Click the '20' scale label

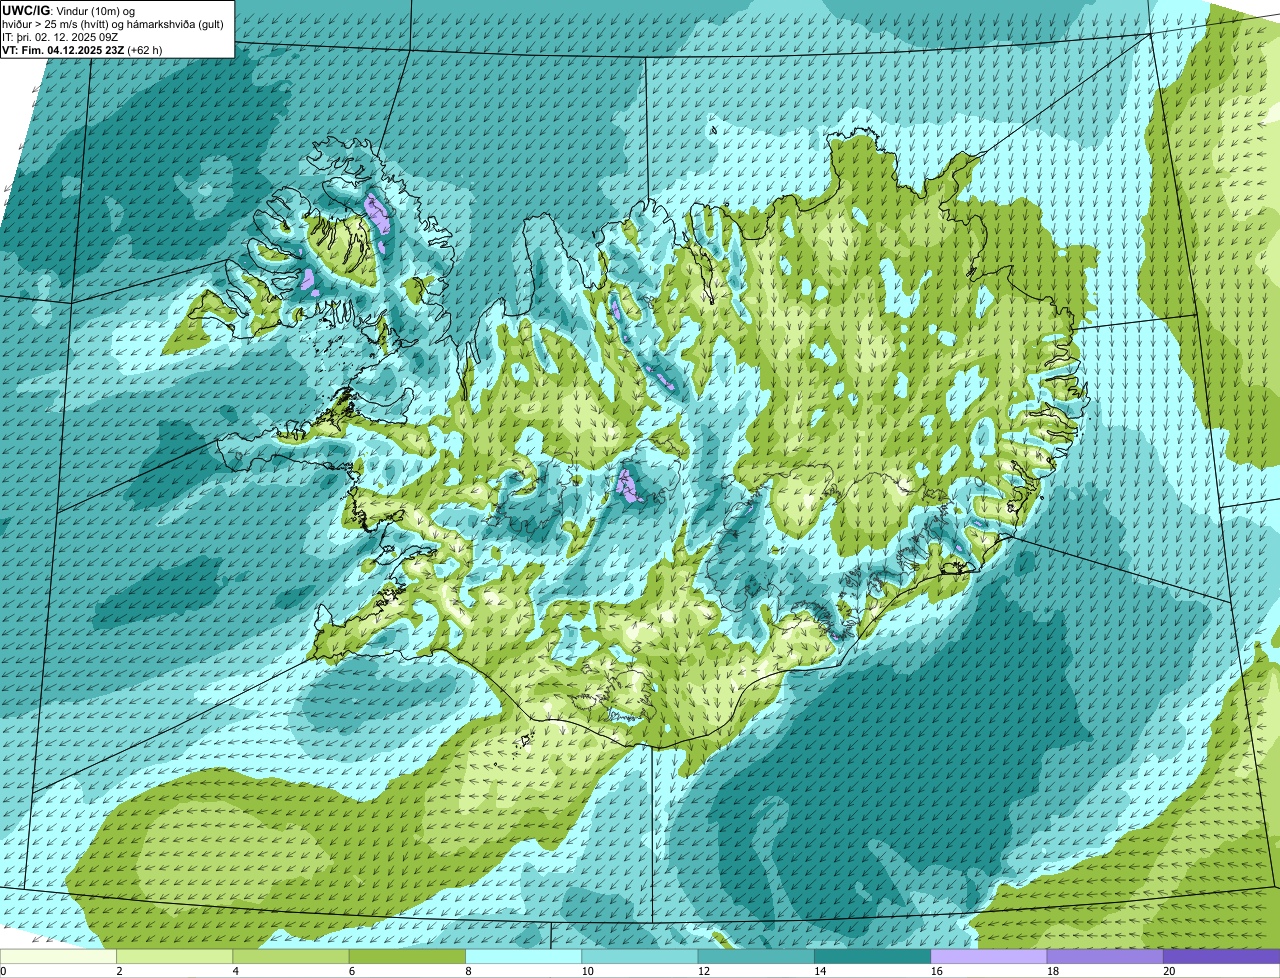(1169, 971)
